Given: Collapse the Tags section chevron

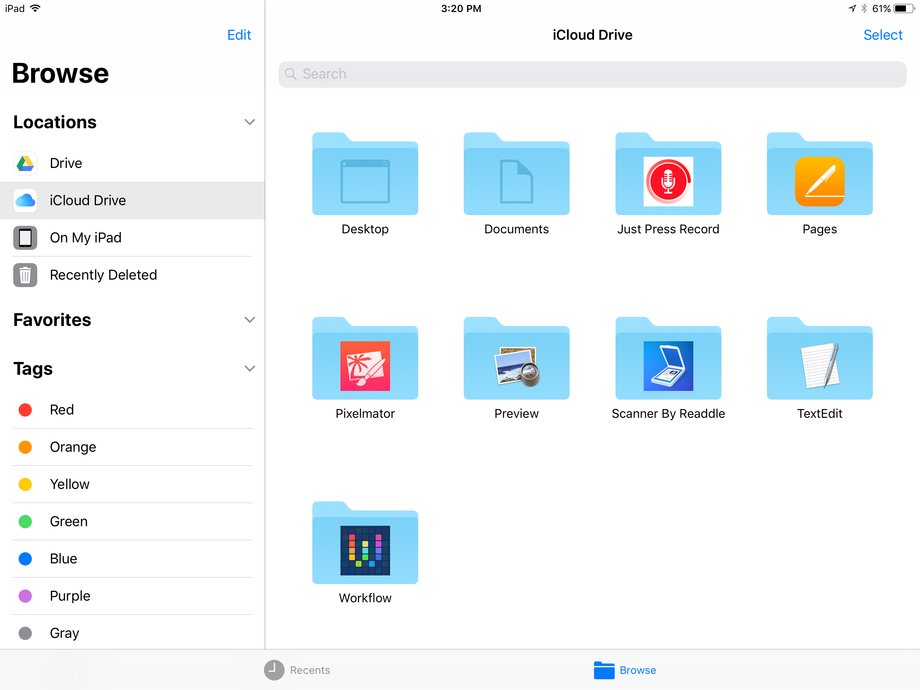Looking at the screenshot, I should point(249,368).
